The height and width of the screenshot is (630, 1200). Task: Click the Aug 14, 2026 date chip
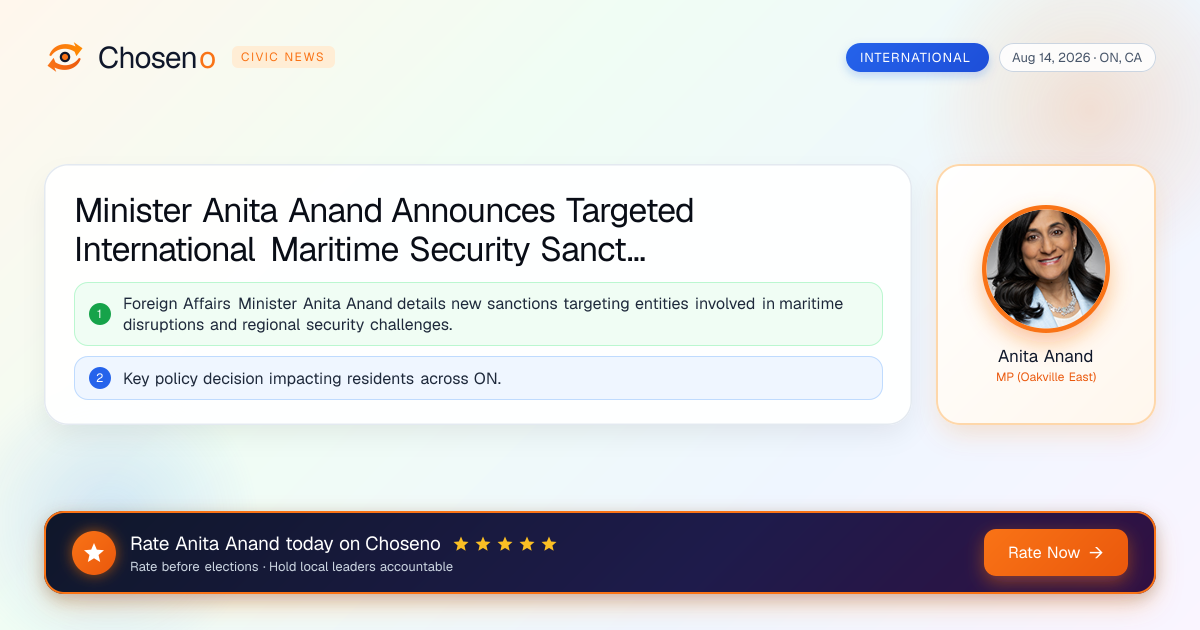1077,58
